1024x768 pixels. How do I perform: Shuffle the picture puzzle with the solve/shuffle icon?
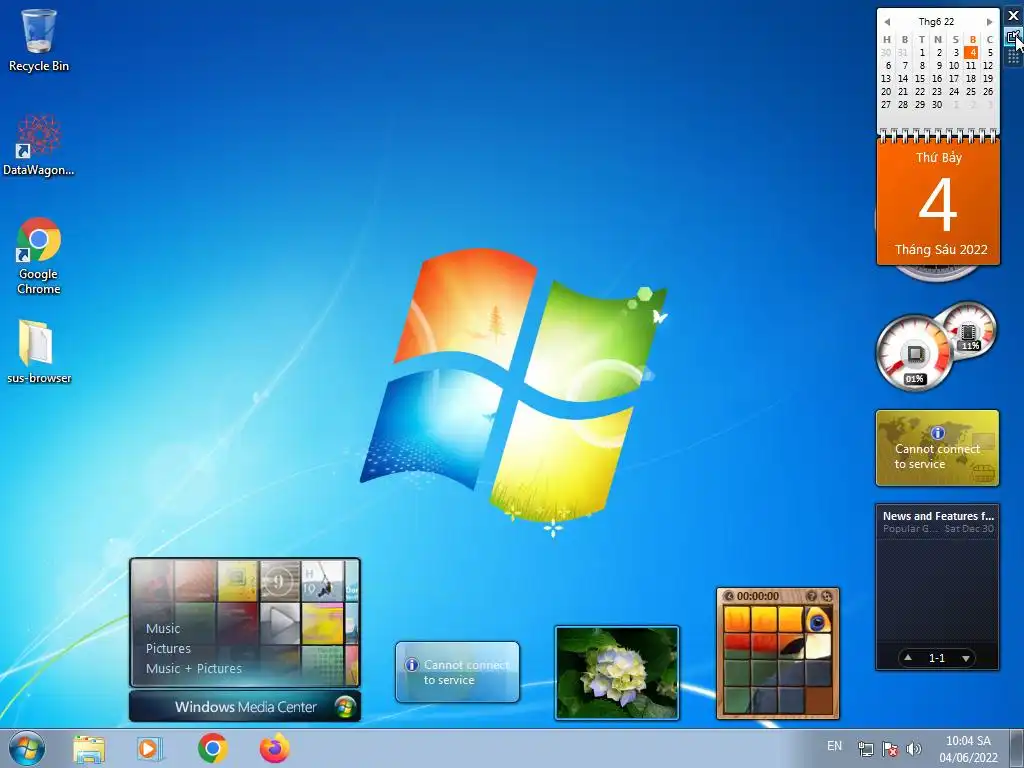coord(827,596)
